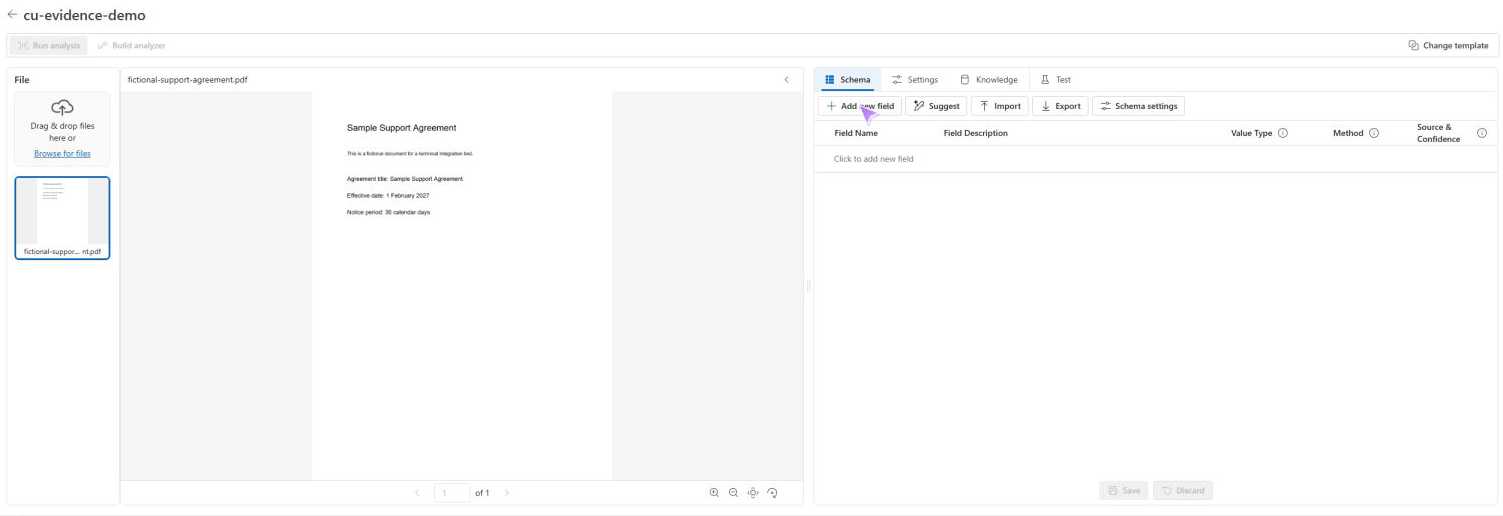The height and width of the screenshot is (516, 1503).
Task: Collapse the document preview pane chevron
Action: point(786,79)
